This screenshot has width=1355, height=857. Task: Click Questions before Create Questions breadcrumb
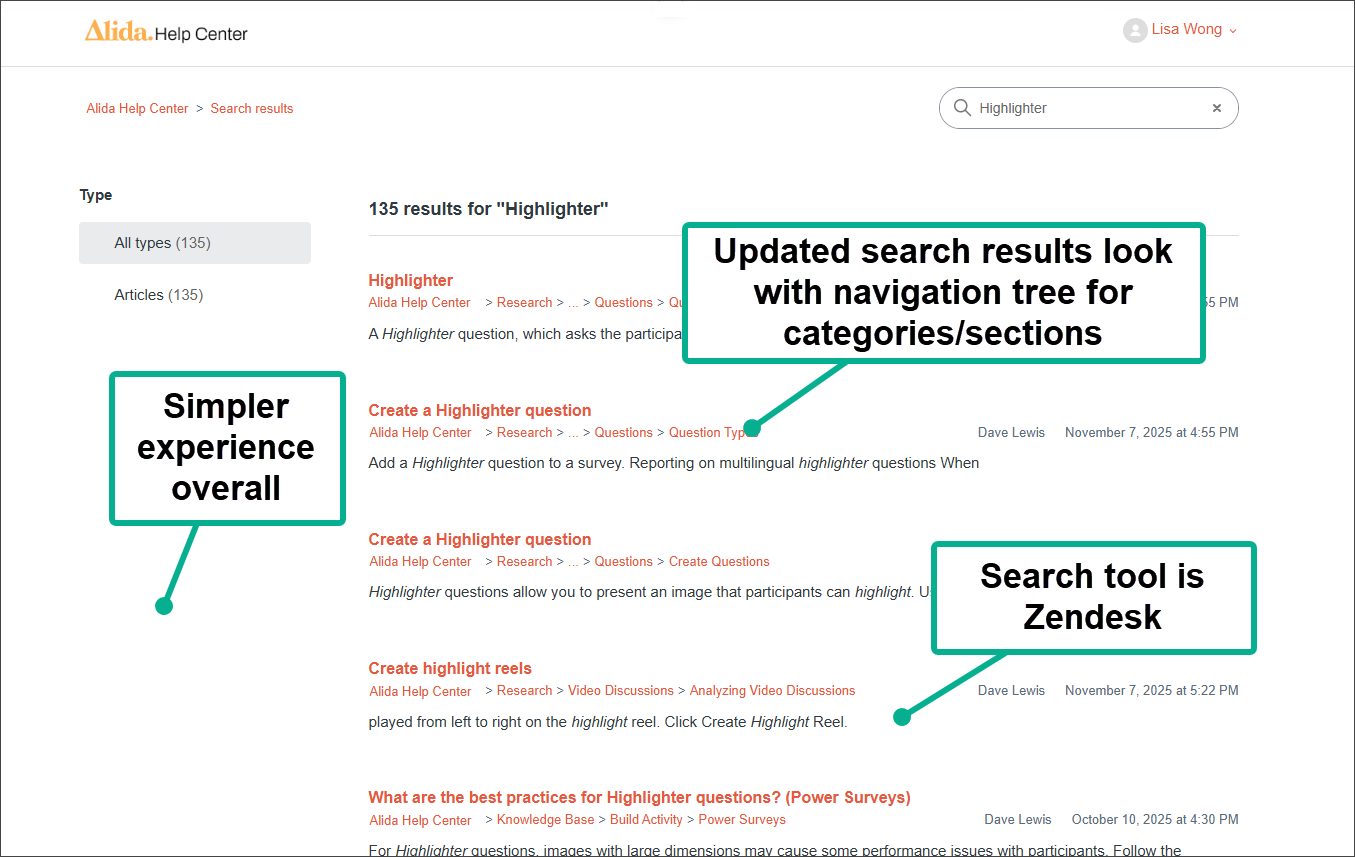tap(623, 561)
